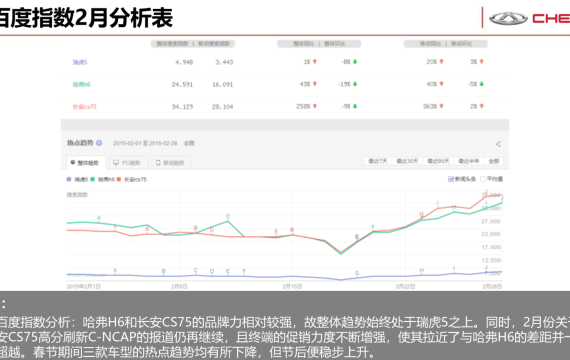This screenshot has height=360, width=570.
Task: Switch to the 整体趋势 tab
Action: click(86, 163)
